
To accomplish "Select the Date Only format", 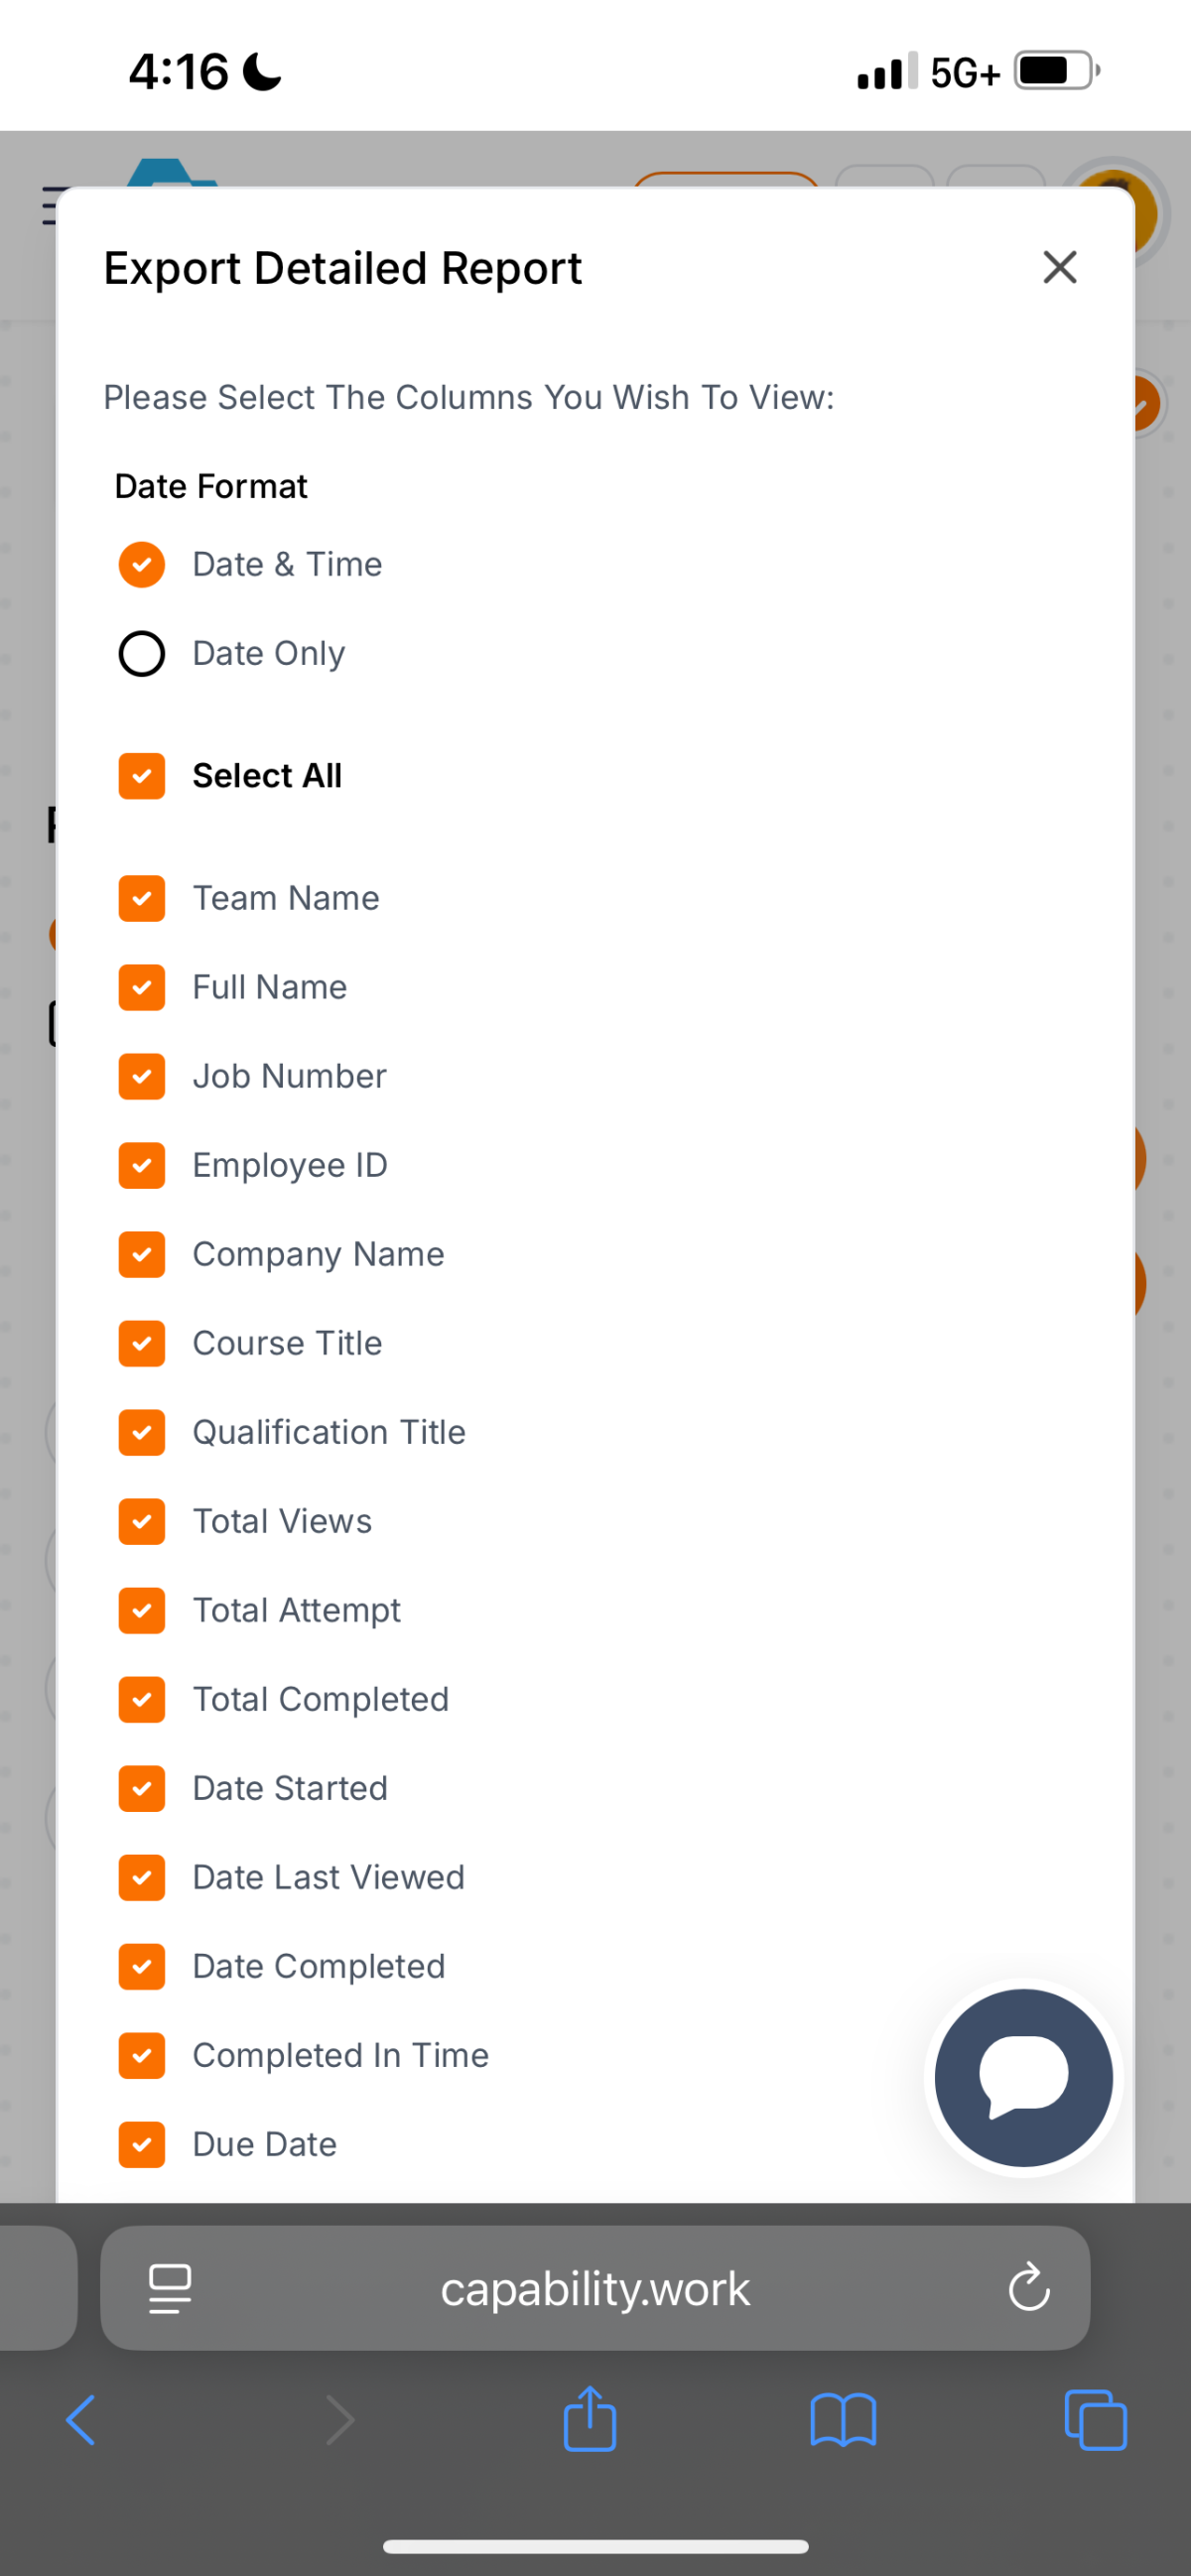I will 142,653.
